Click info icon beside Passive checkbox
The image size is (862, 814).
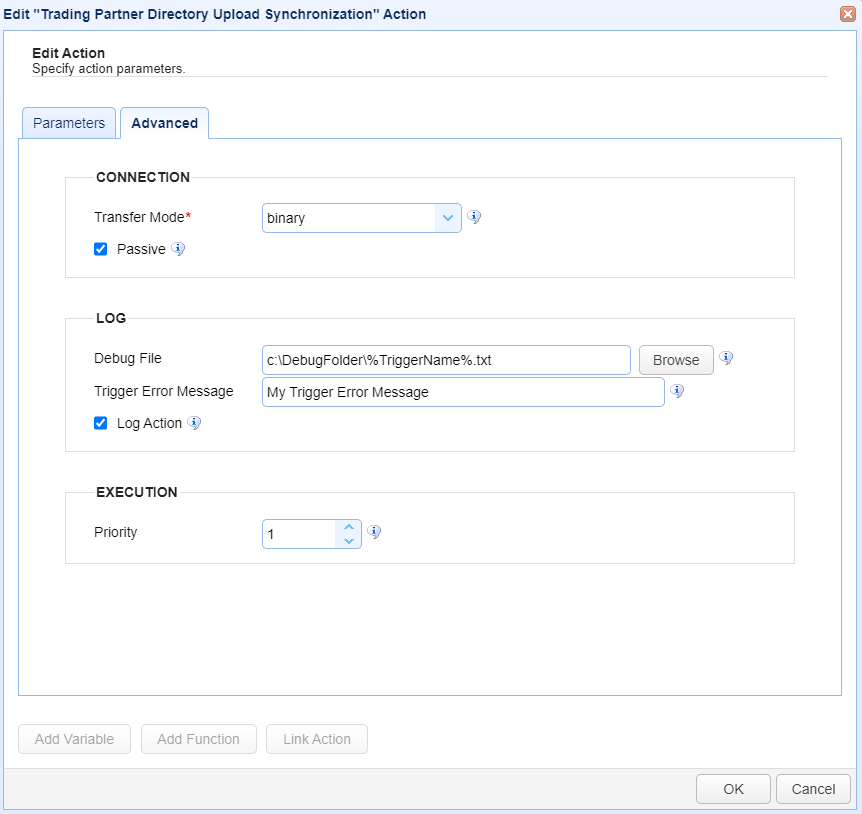[178, 249]
